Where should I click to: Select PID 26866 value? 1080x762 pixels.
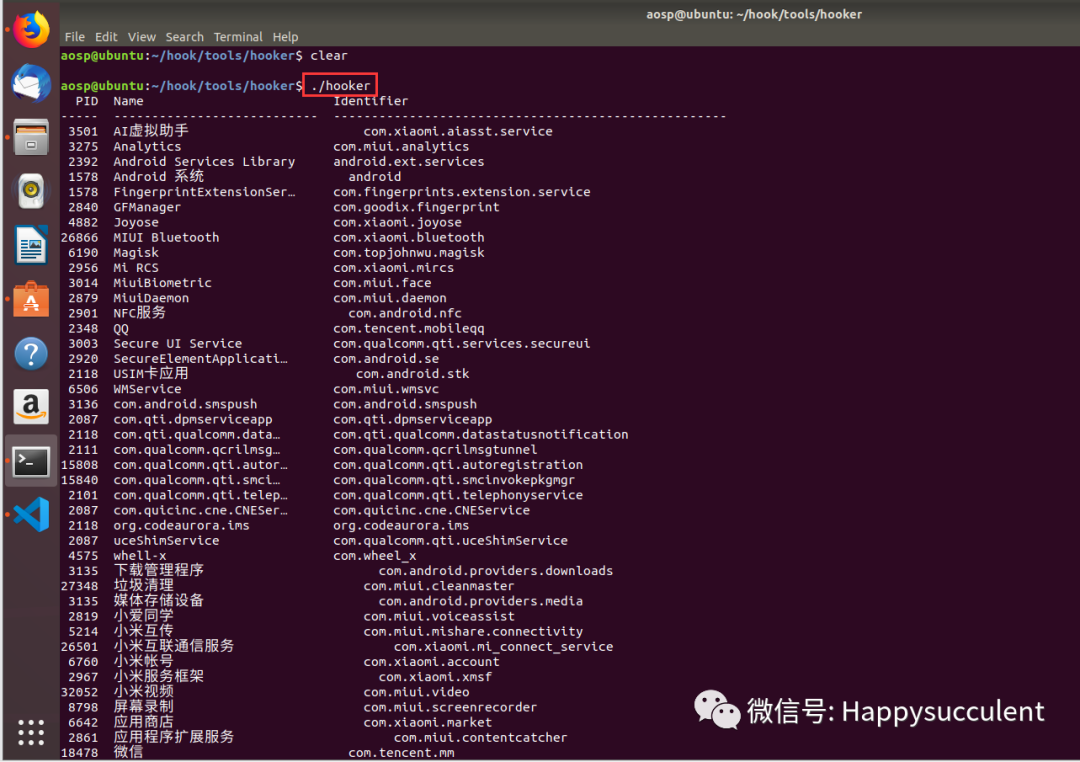tap(79, 237)
